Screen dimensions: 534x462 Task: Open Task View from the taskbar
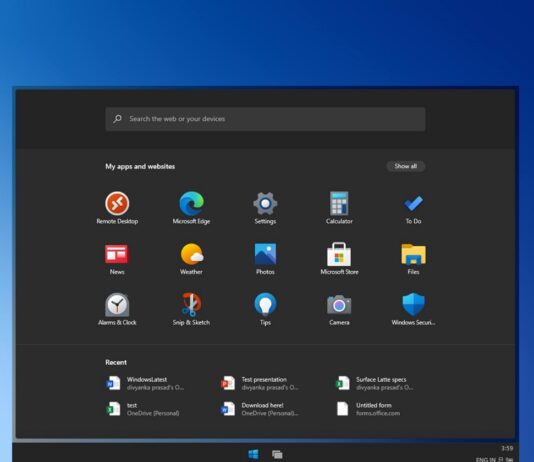277,454
